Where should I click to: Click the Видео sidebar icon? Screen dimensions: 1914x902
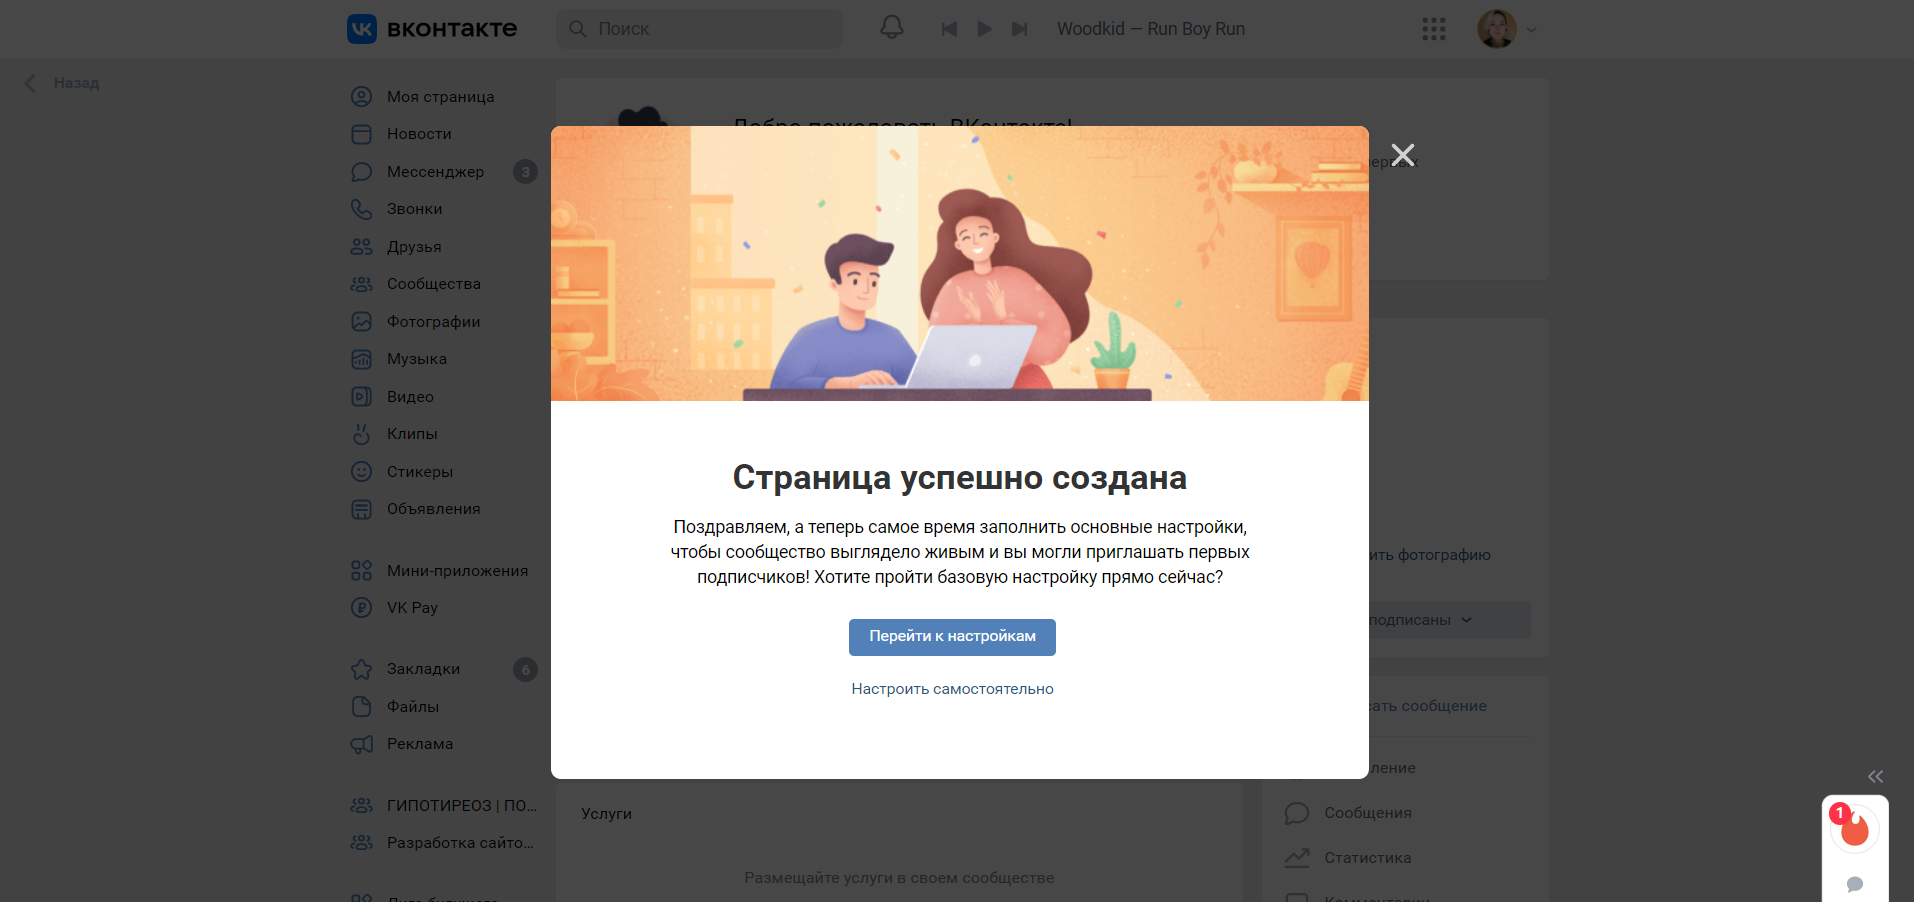pos(361,397)
